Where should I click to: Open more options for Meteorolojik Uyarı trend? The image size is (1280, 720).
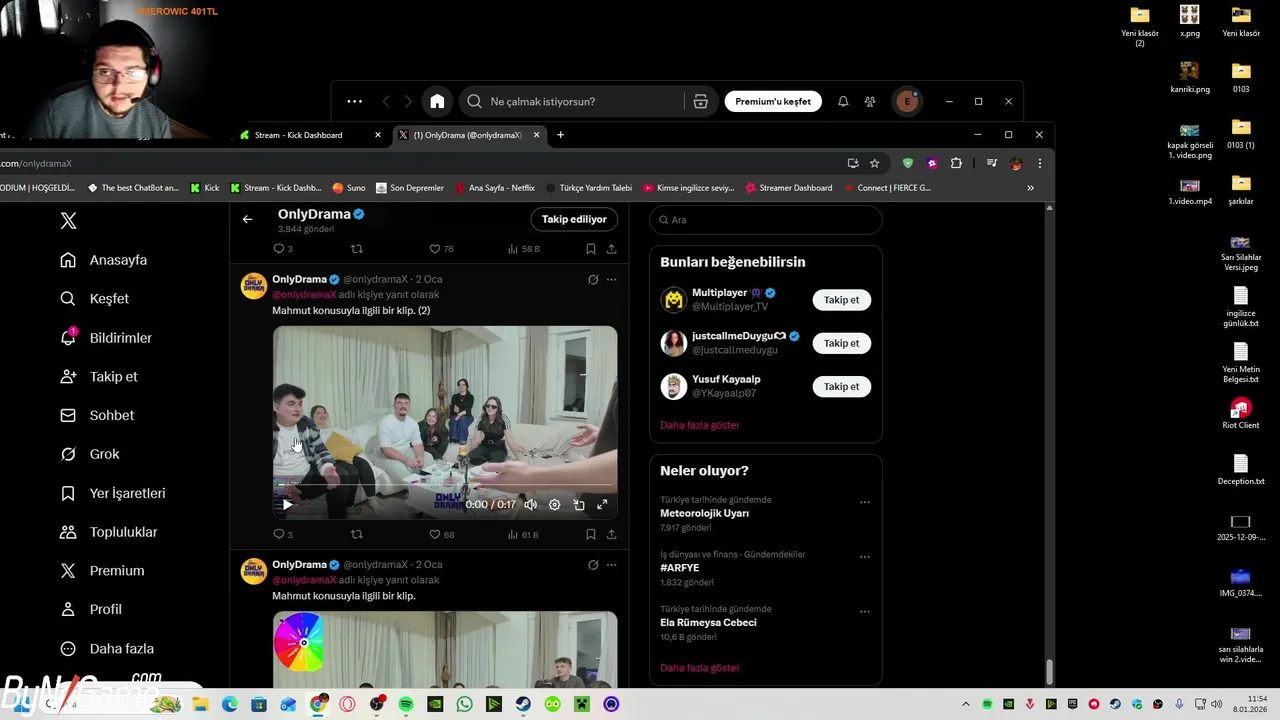click(865, 502)
